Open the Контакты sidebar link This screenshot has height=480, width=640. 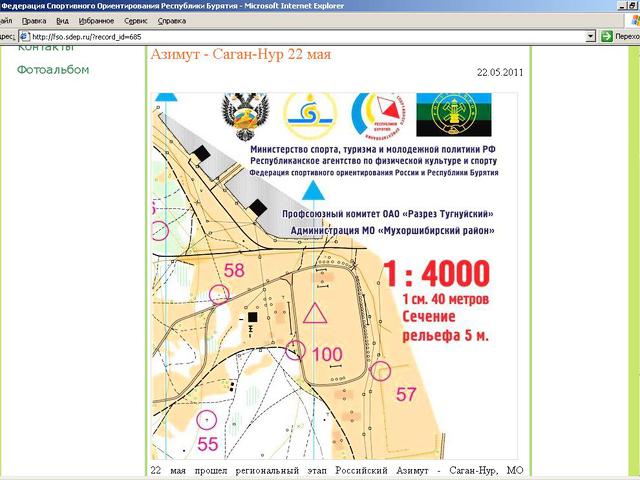(x=46, y=48)
